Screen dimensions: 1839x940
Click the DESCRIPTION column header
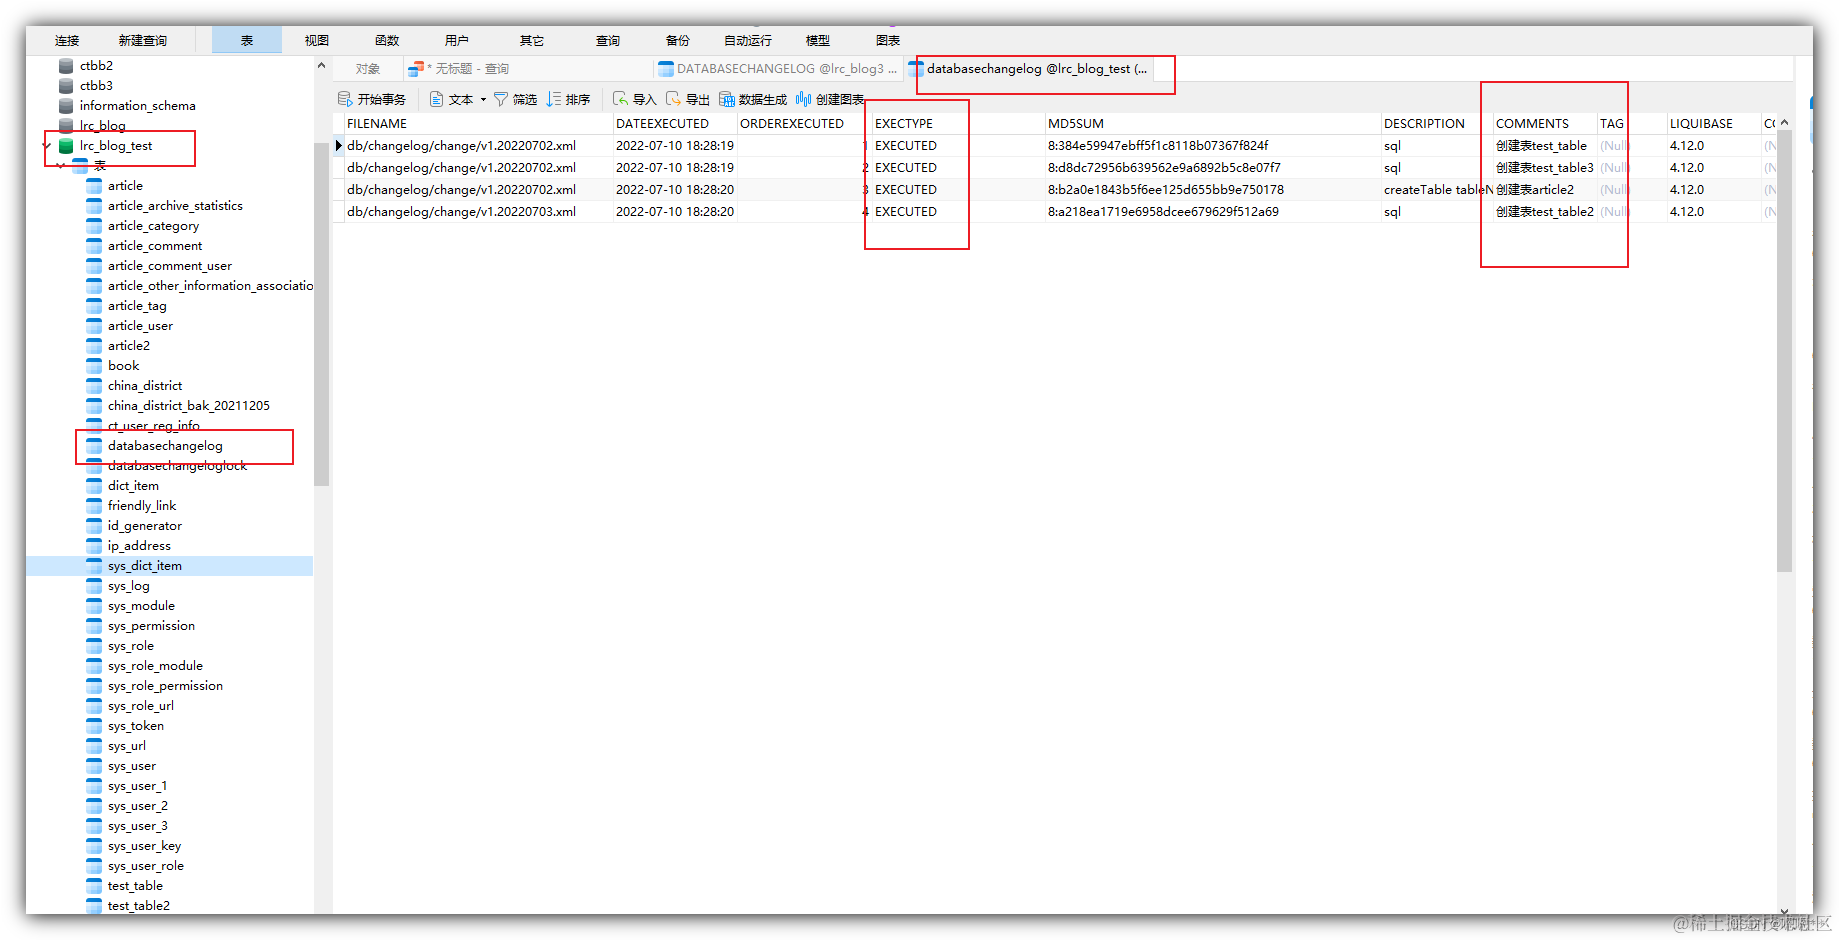click(x=1436, y=124)
